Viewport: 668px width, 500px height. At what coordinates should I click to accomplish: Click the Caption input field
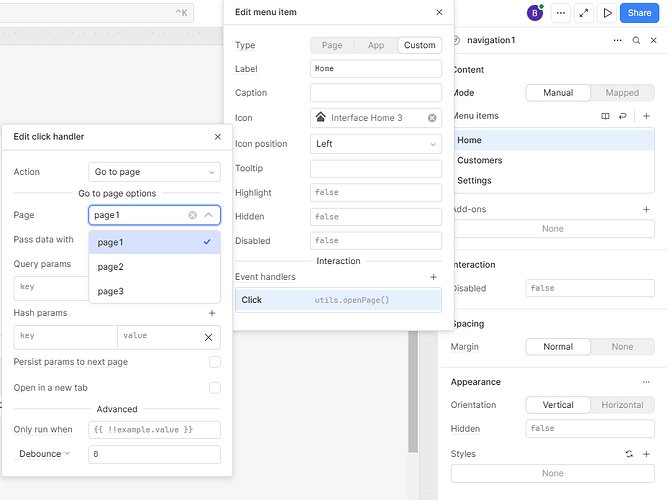pyautogui.click(x=376, y=93)
